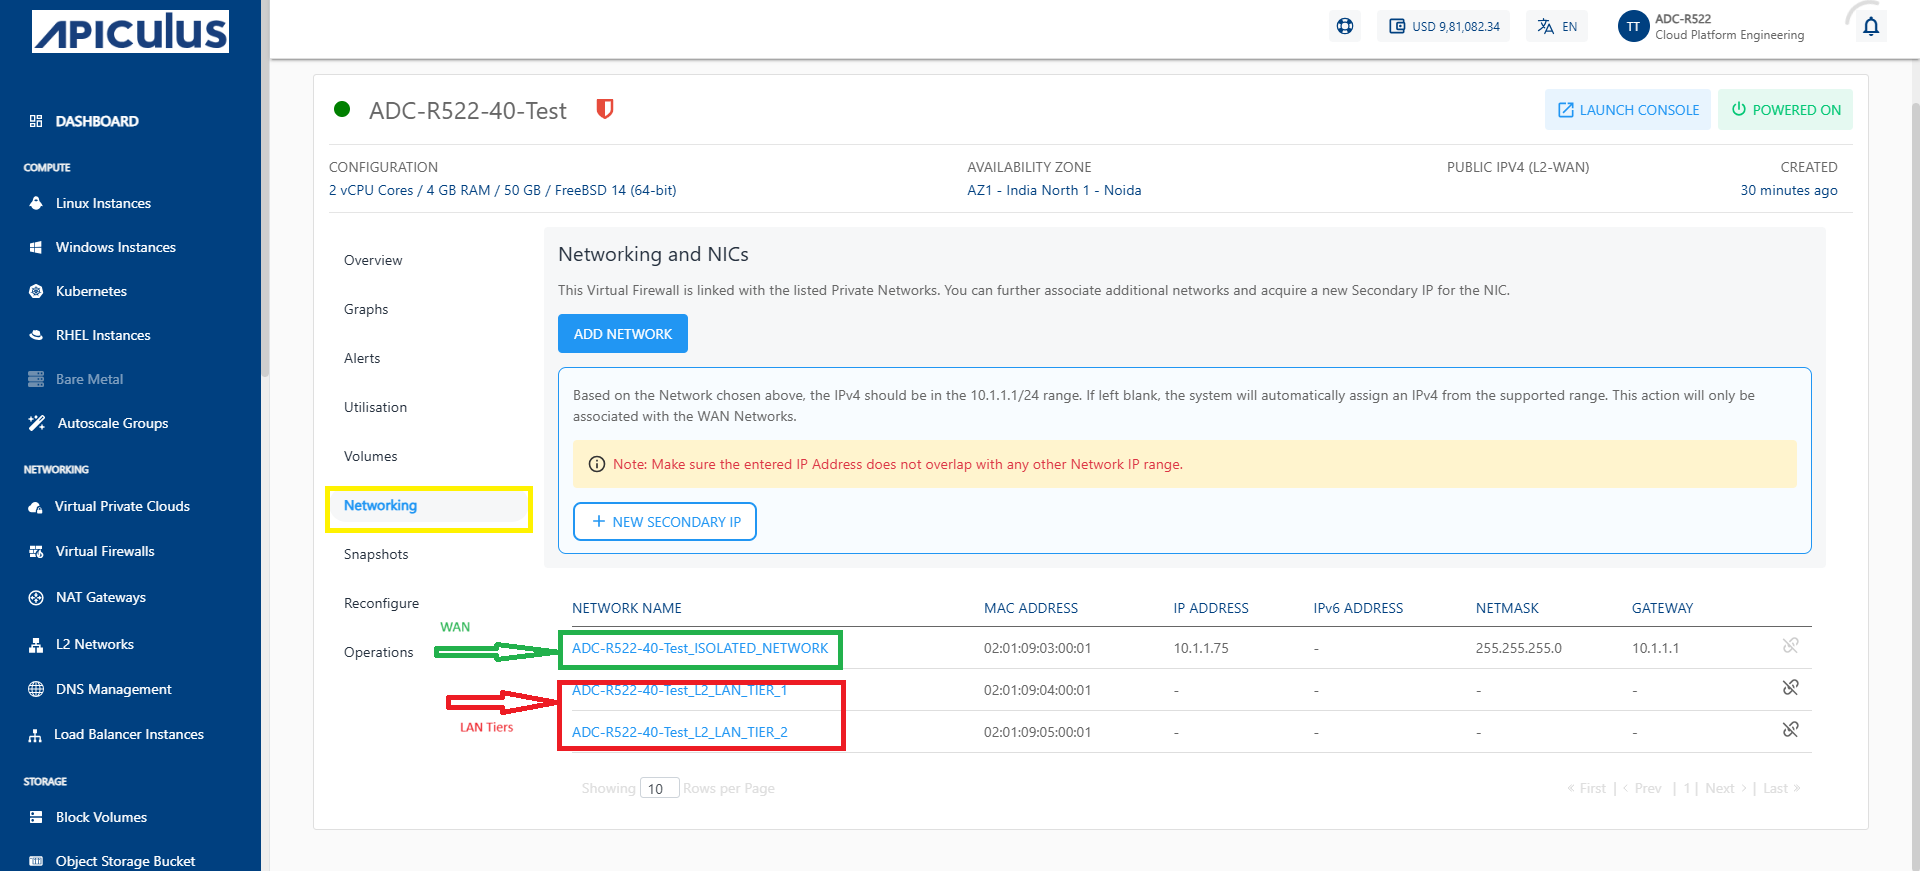Go to Dashboard in the sidebar

click(x=97, y=121)
